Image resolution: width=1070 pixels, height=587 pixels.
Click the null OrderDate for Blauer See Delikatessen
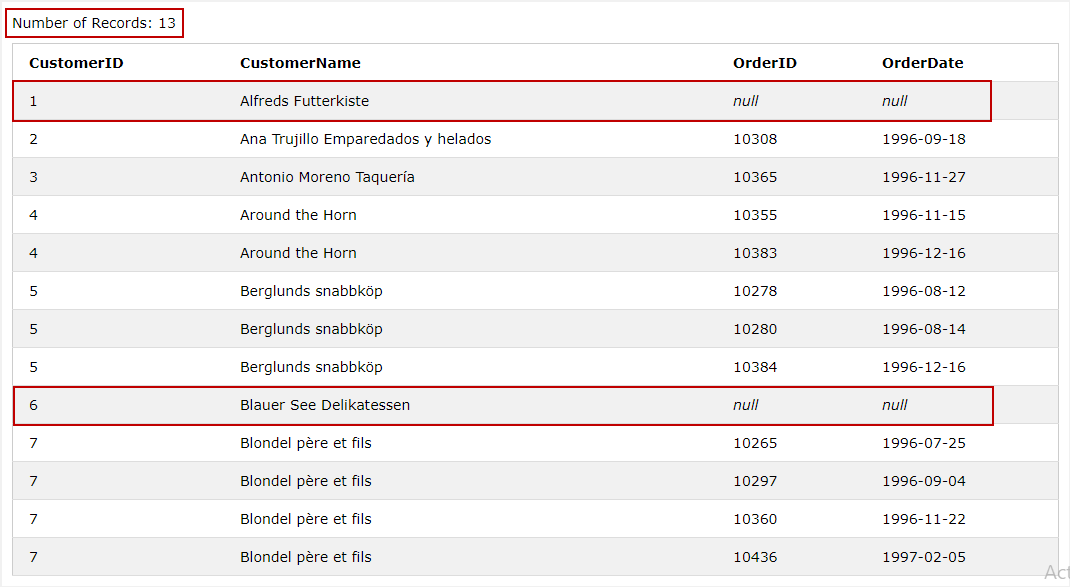[895, 405]
